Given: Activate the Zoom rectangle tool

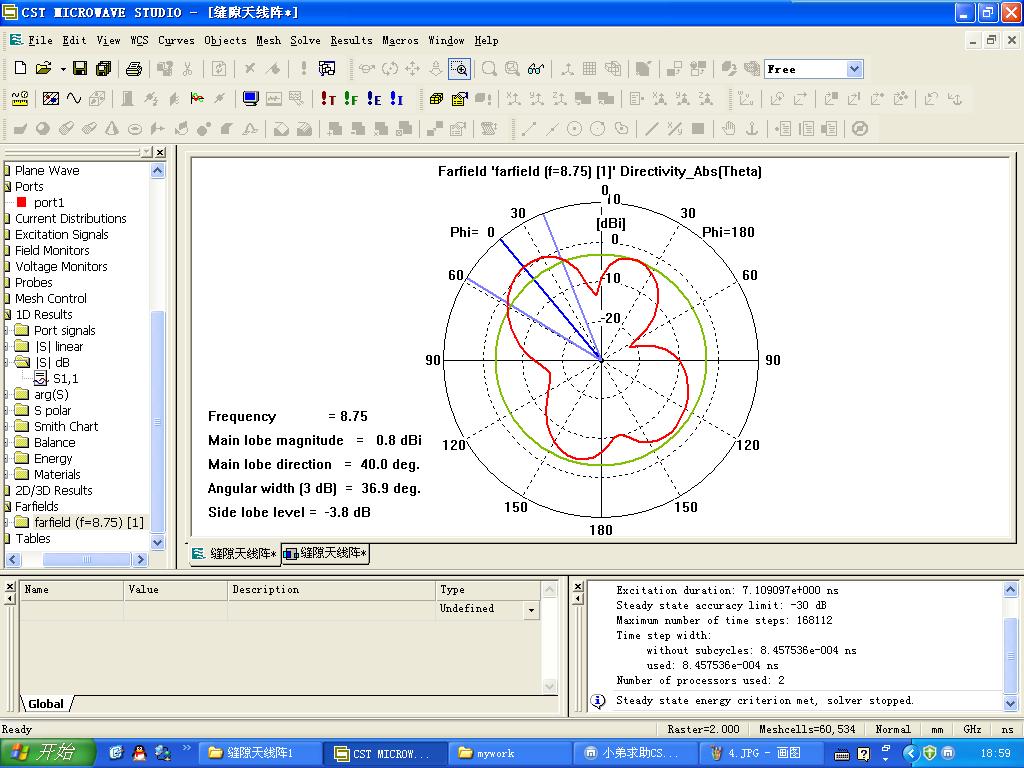Looking at the screenshot, I should [x=459, y=69].
